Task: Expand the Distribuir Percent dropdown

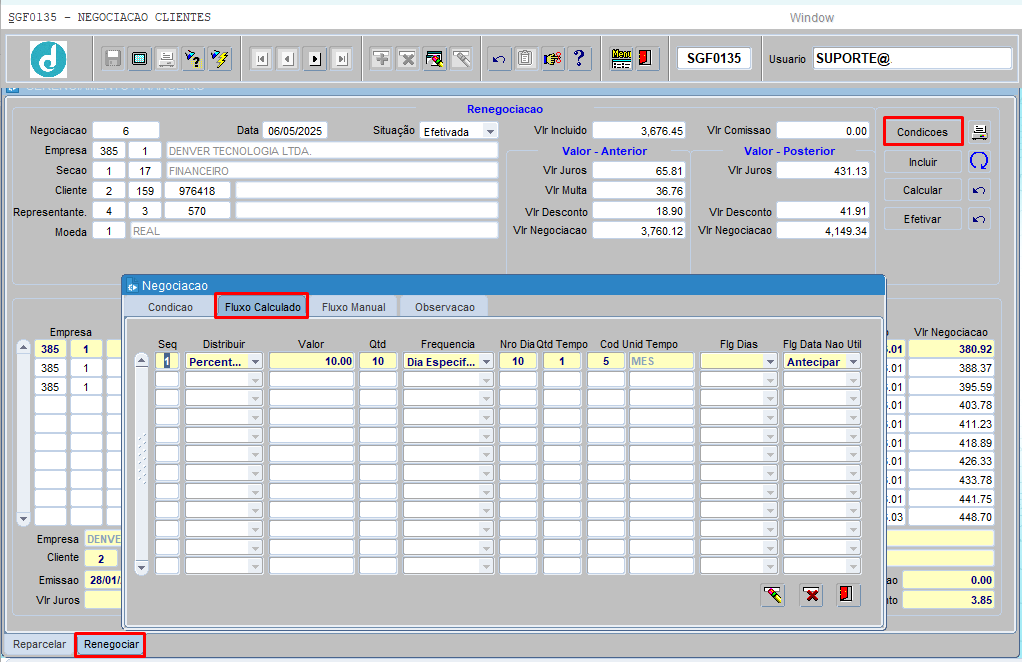Action: pyautogui.click(x=256, y=362)
